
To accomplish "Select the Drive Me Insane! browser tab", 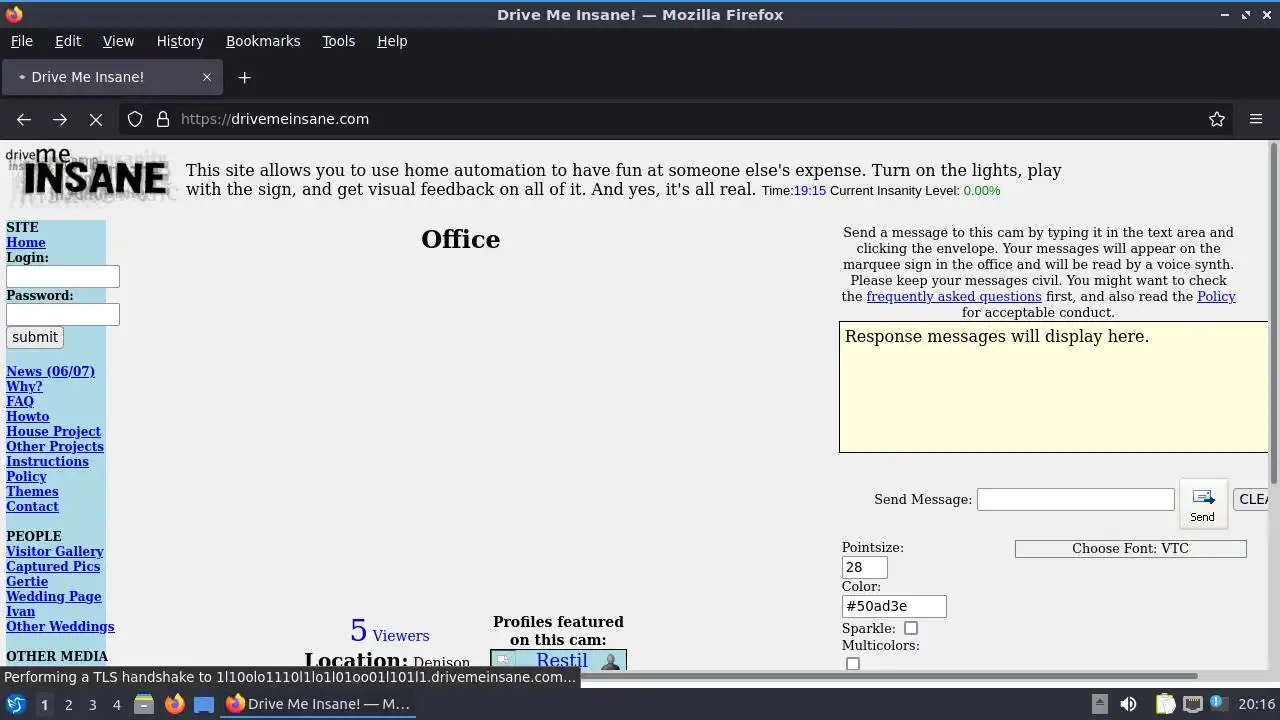I will (111, 77).
